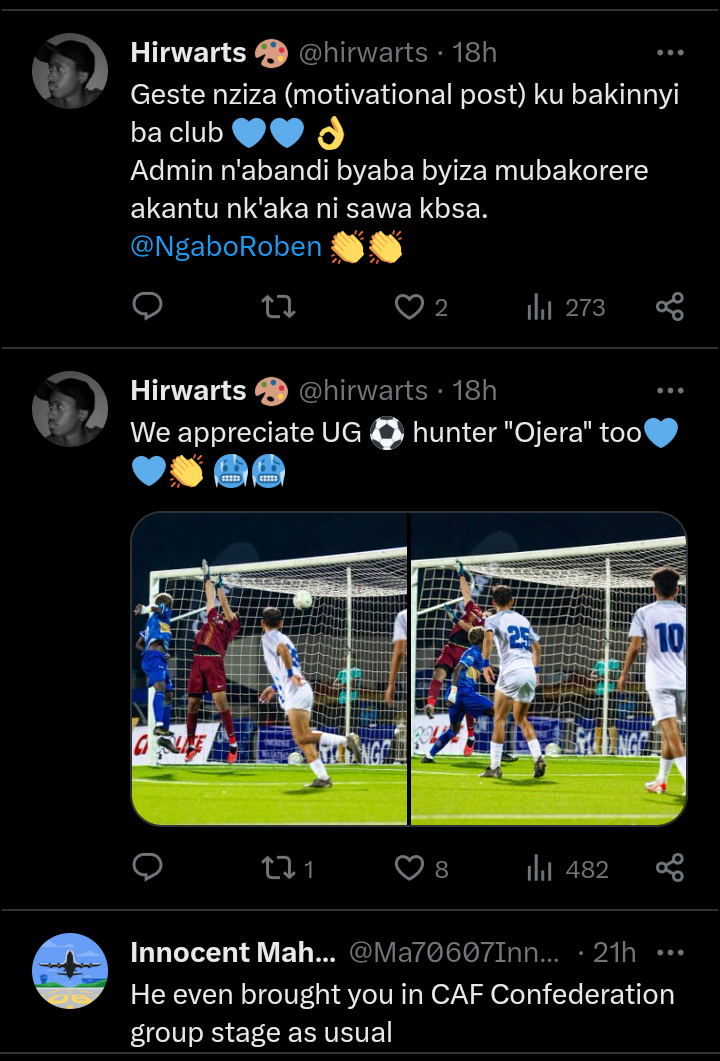The image size is (720, 1061).
Task: Open more options on Innocent Mah tweet
Action: pos(669,953)
